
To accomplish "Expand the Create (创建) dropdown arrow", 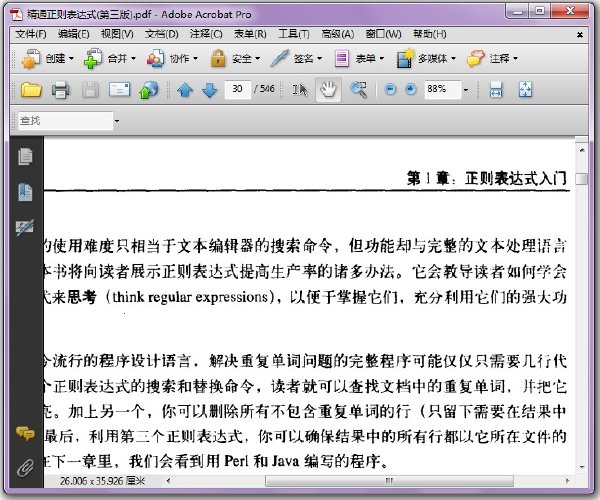I will click(71, 59).
